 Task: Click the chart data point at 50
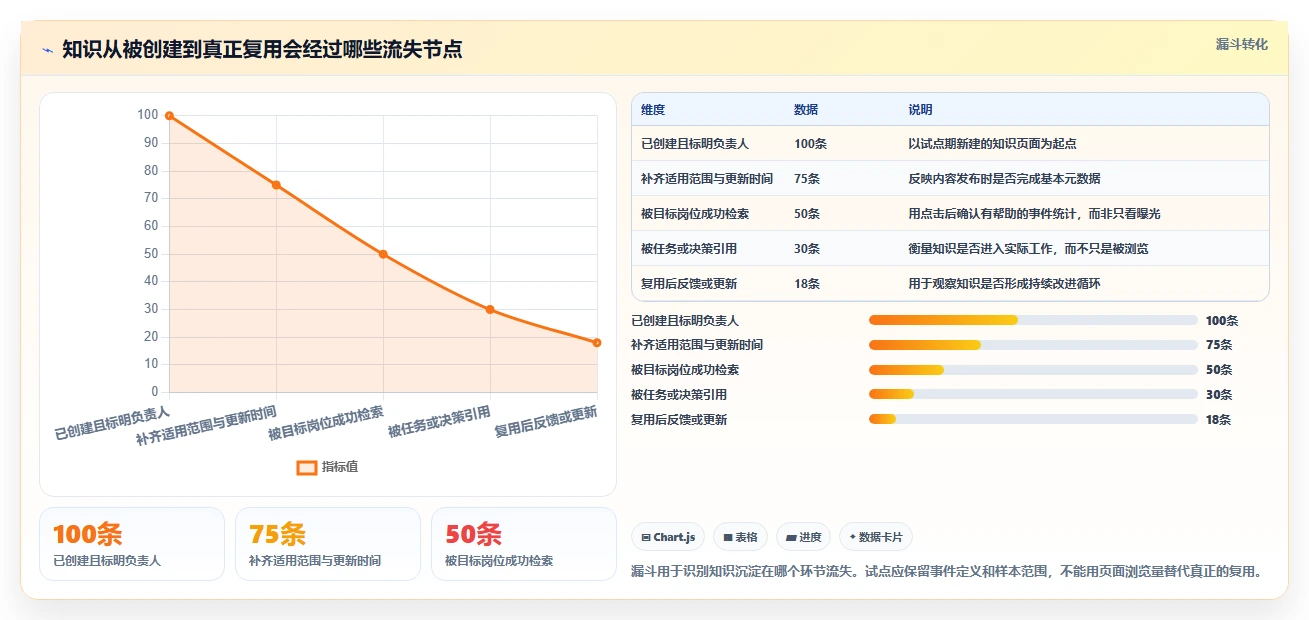[x=383, y=254]
